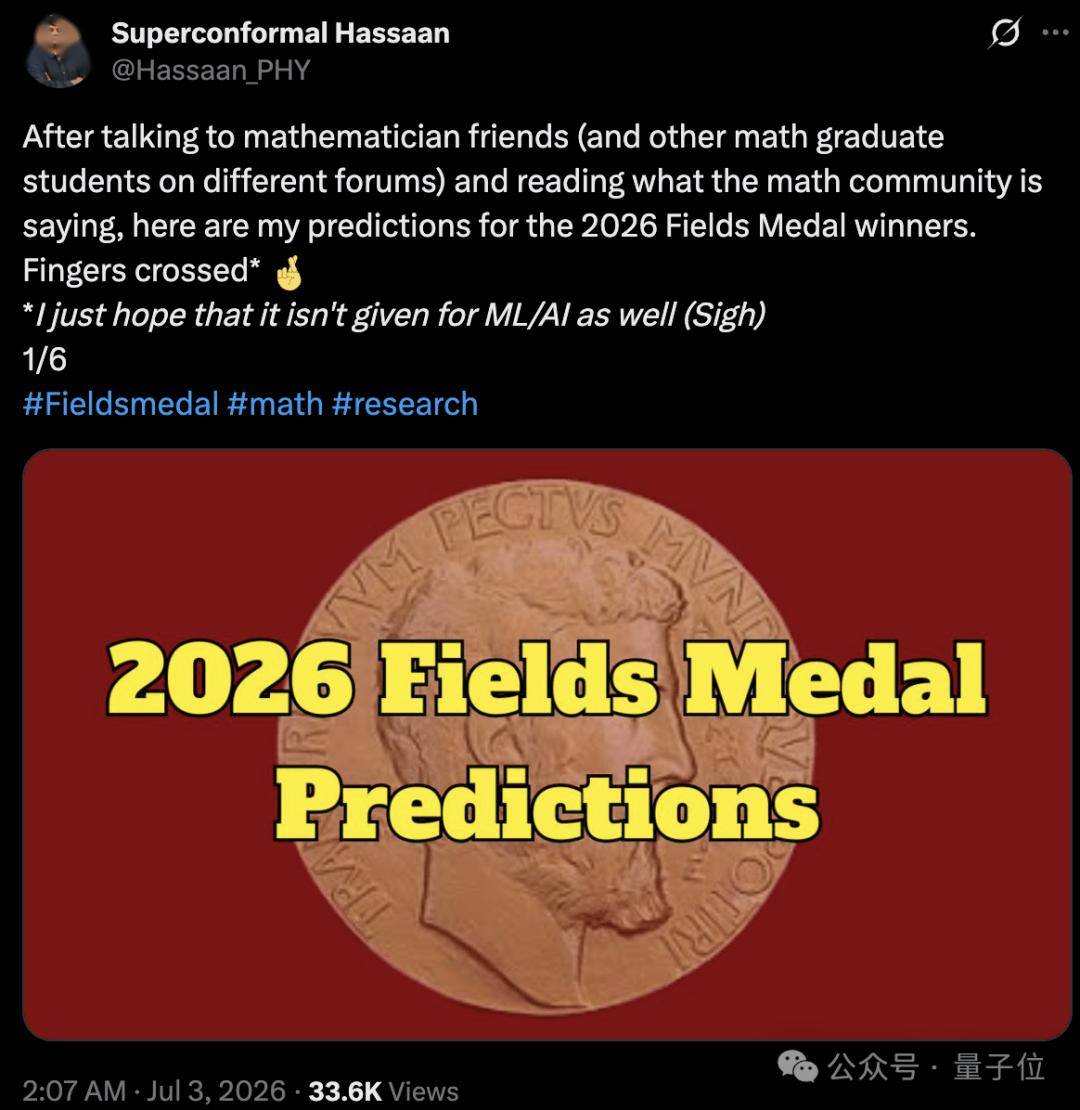Click the 2:07 AM timestamp
This screenshot has height=1110, width=1080.
74,1091
